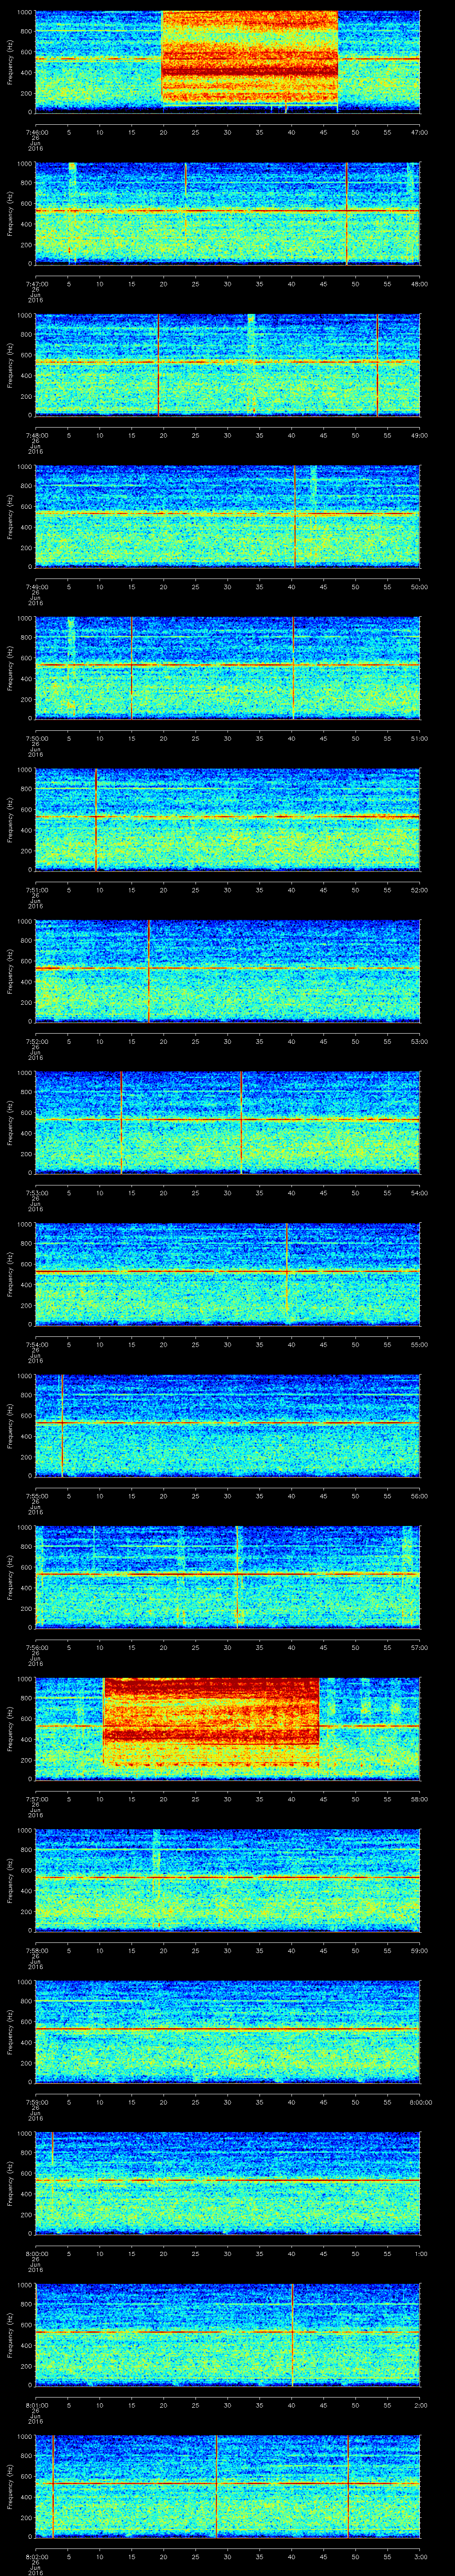Click the red vertical line near 48 s in 7:47 panel
The height and width of the screenshot is (2576, 455).
pos(346,213)
